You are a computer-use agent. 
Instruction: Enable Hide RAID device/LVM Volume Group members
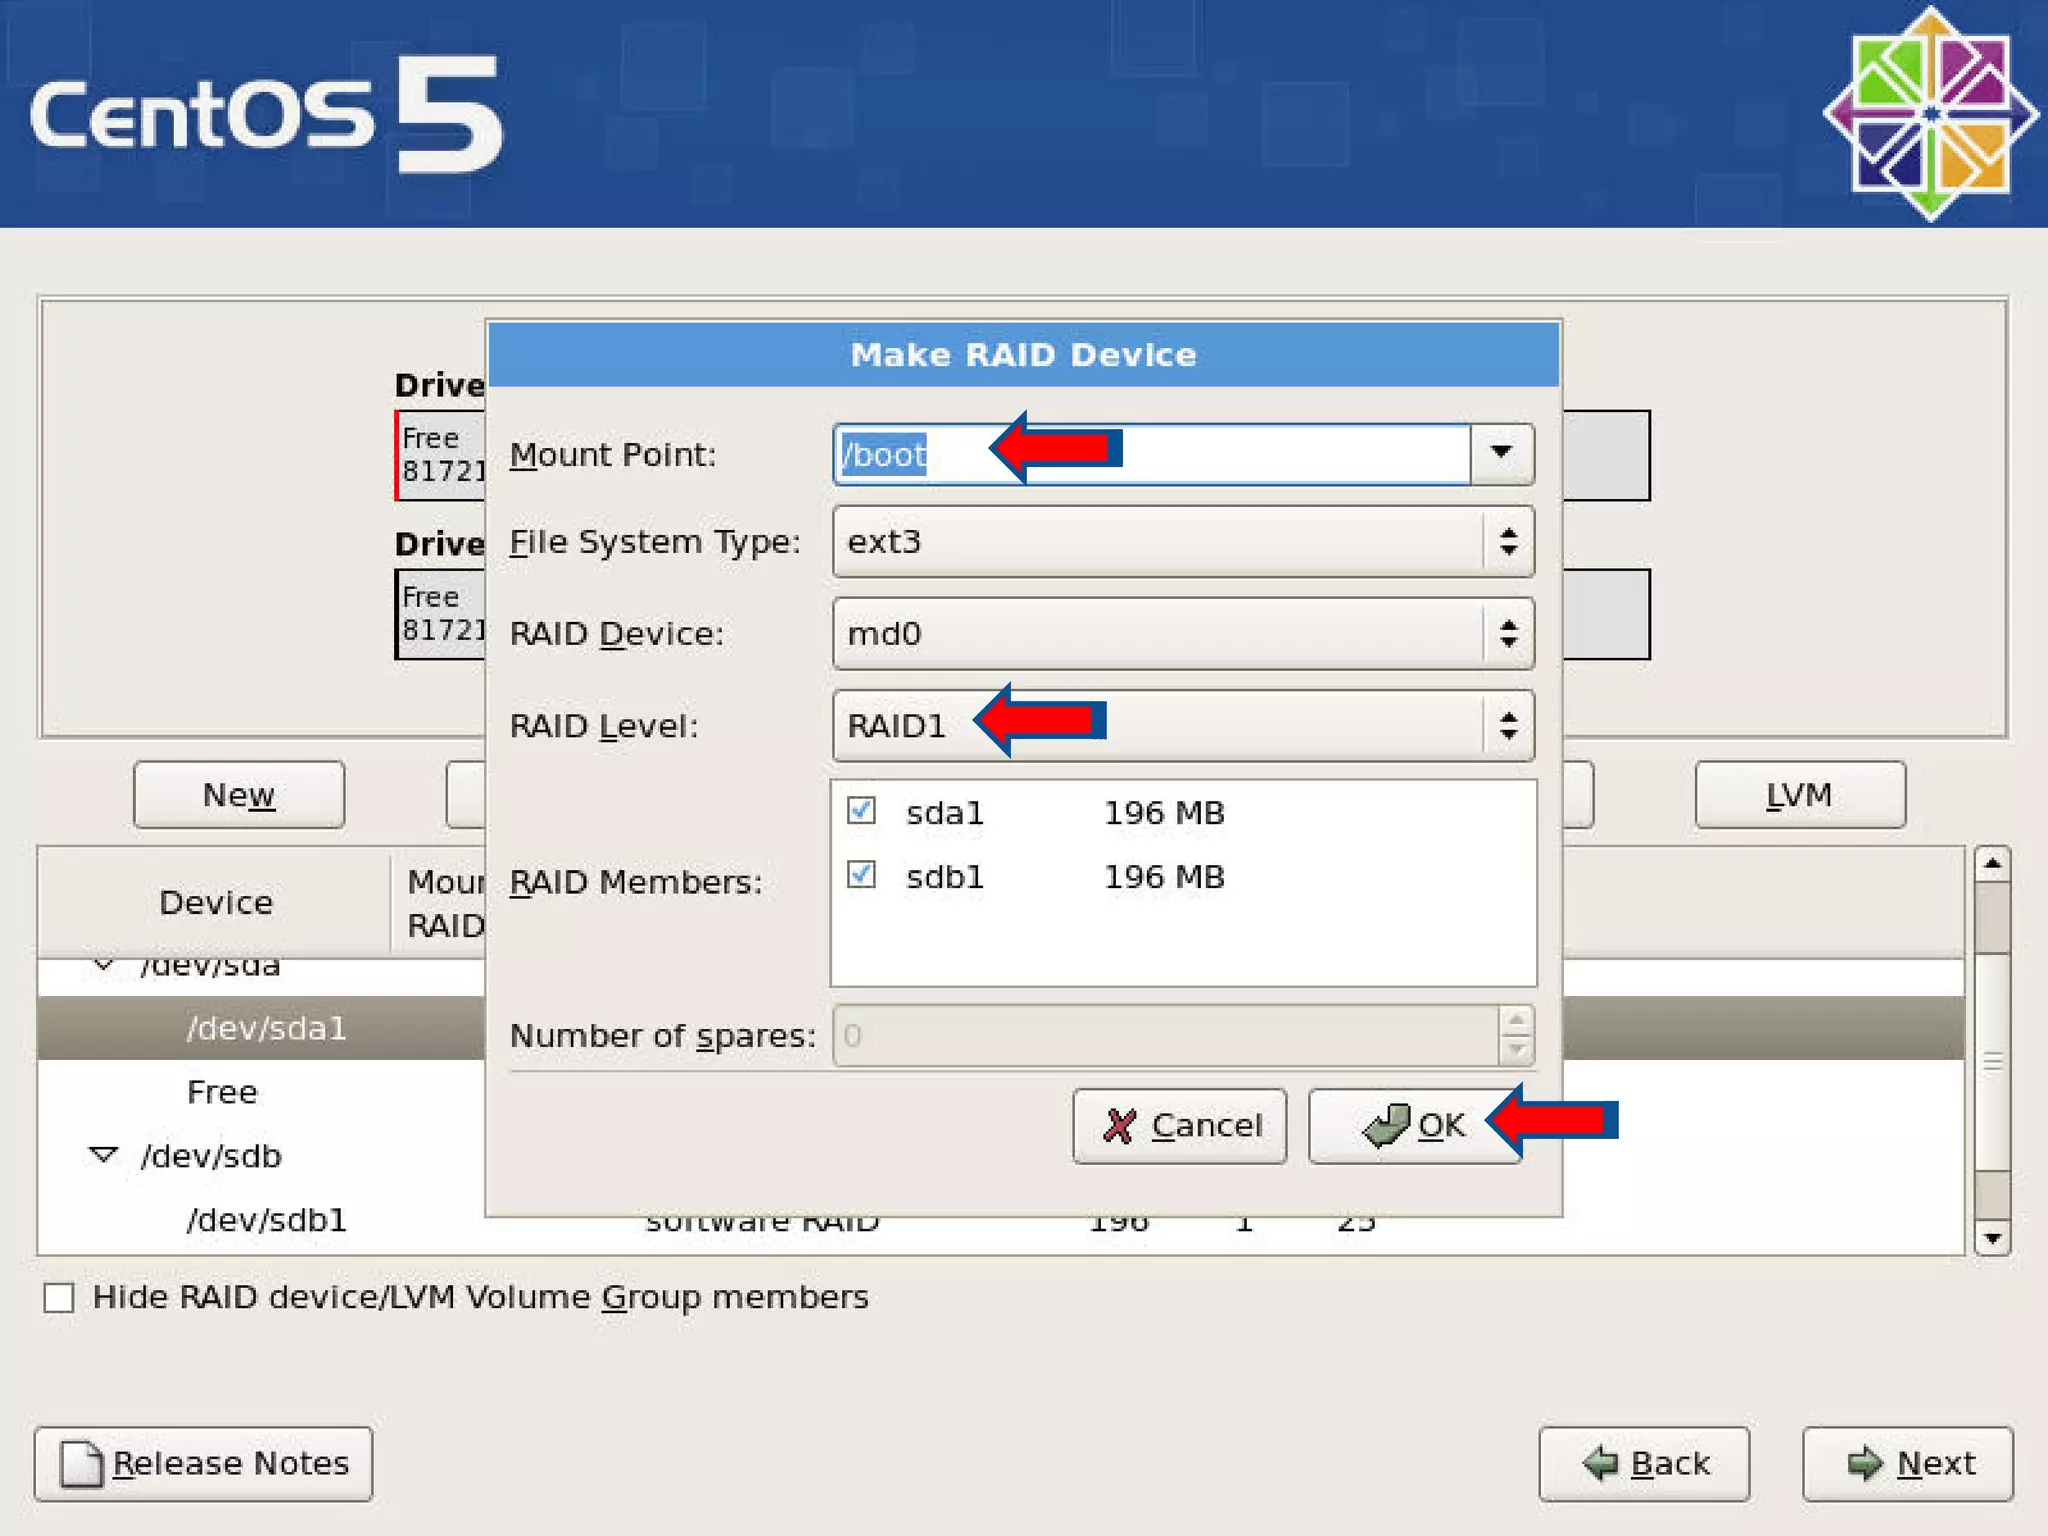(x=59, y=1298)
